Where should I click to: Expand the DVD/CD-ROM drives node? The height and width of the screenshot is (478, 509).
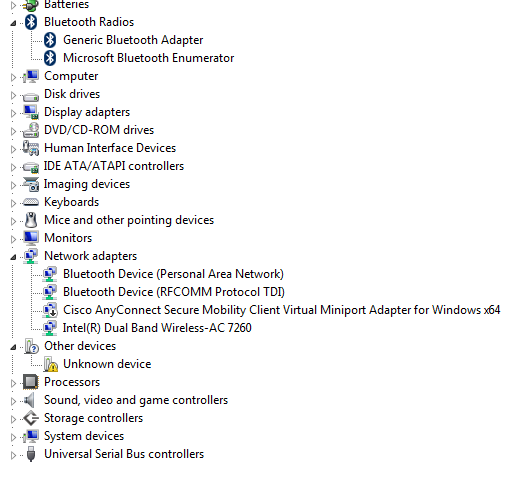tap(13, 131)
